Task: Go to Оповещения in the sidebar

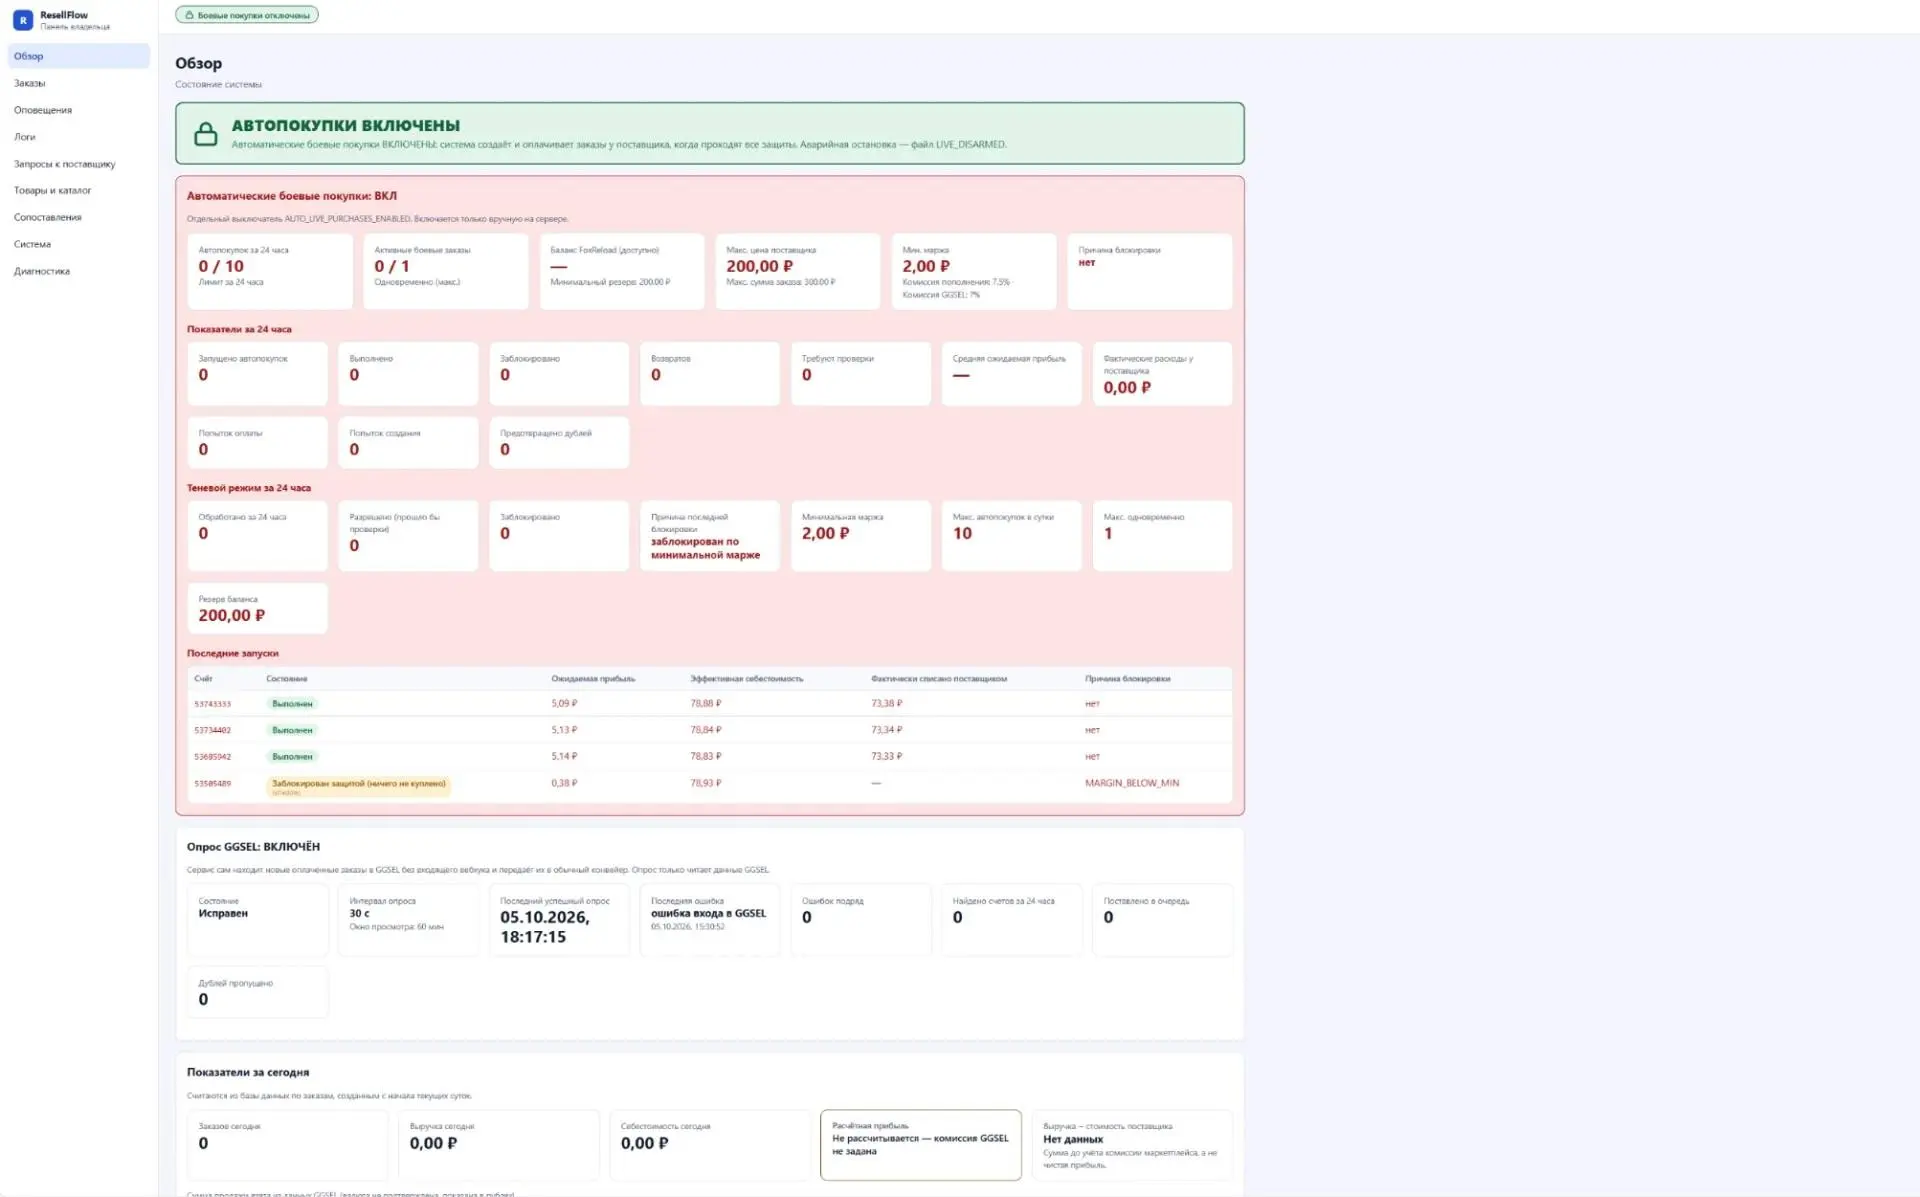Action: point(79,110)
